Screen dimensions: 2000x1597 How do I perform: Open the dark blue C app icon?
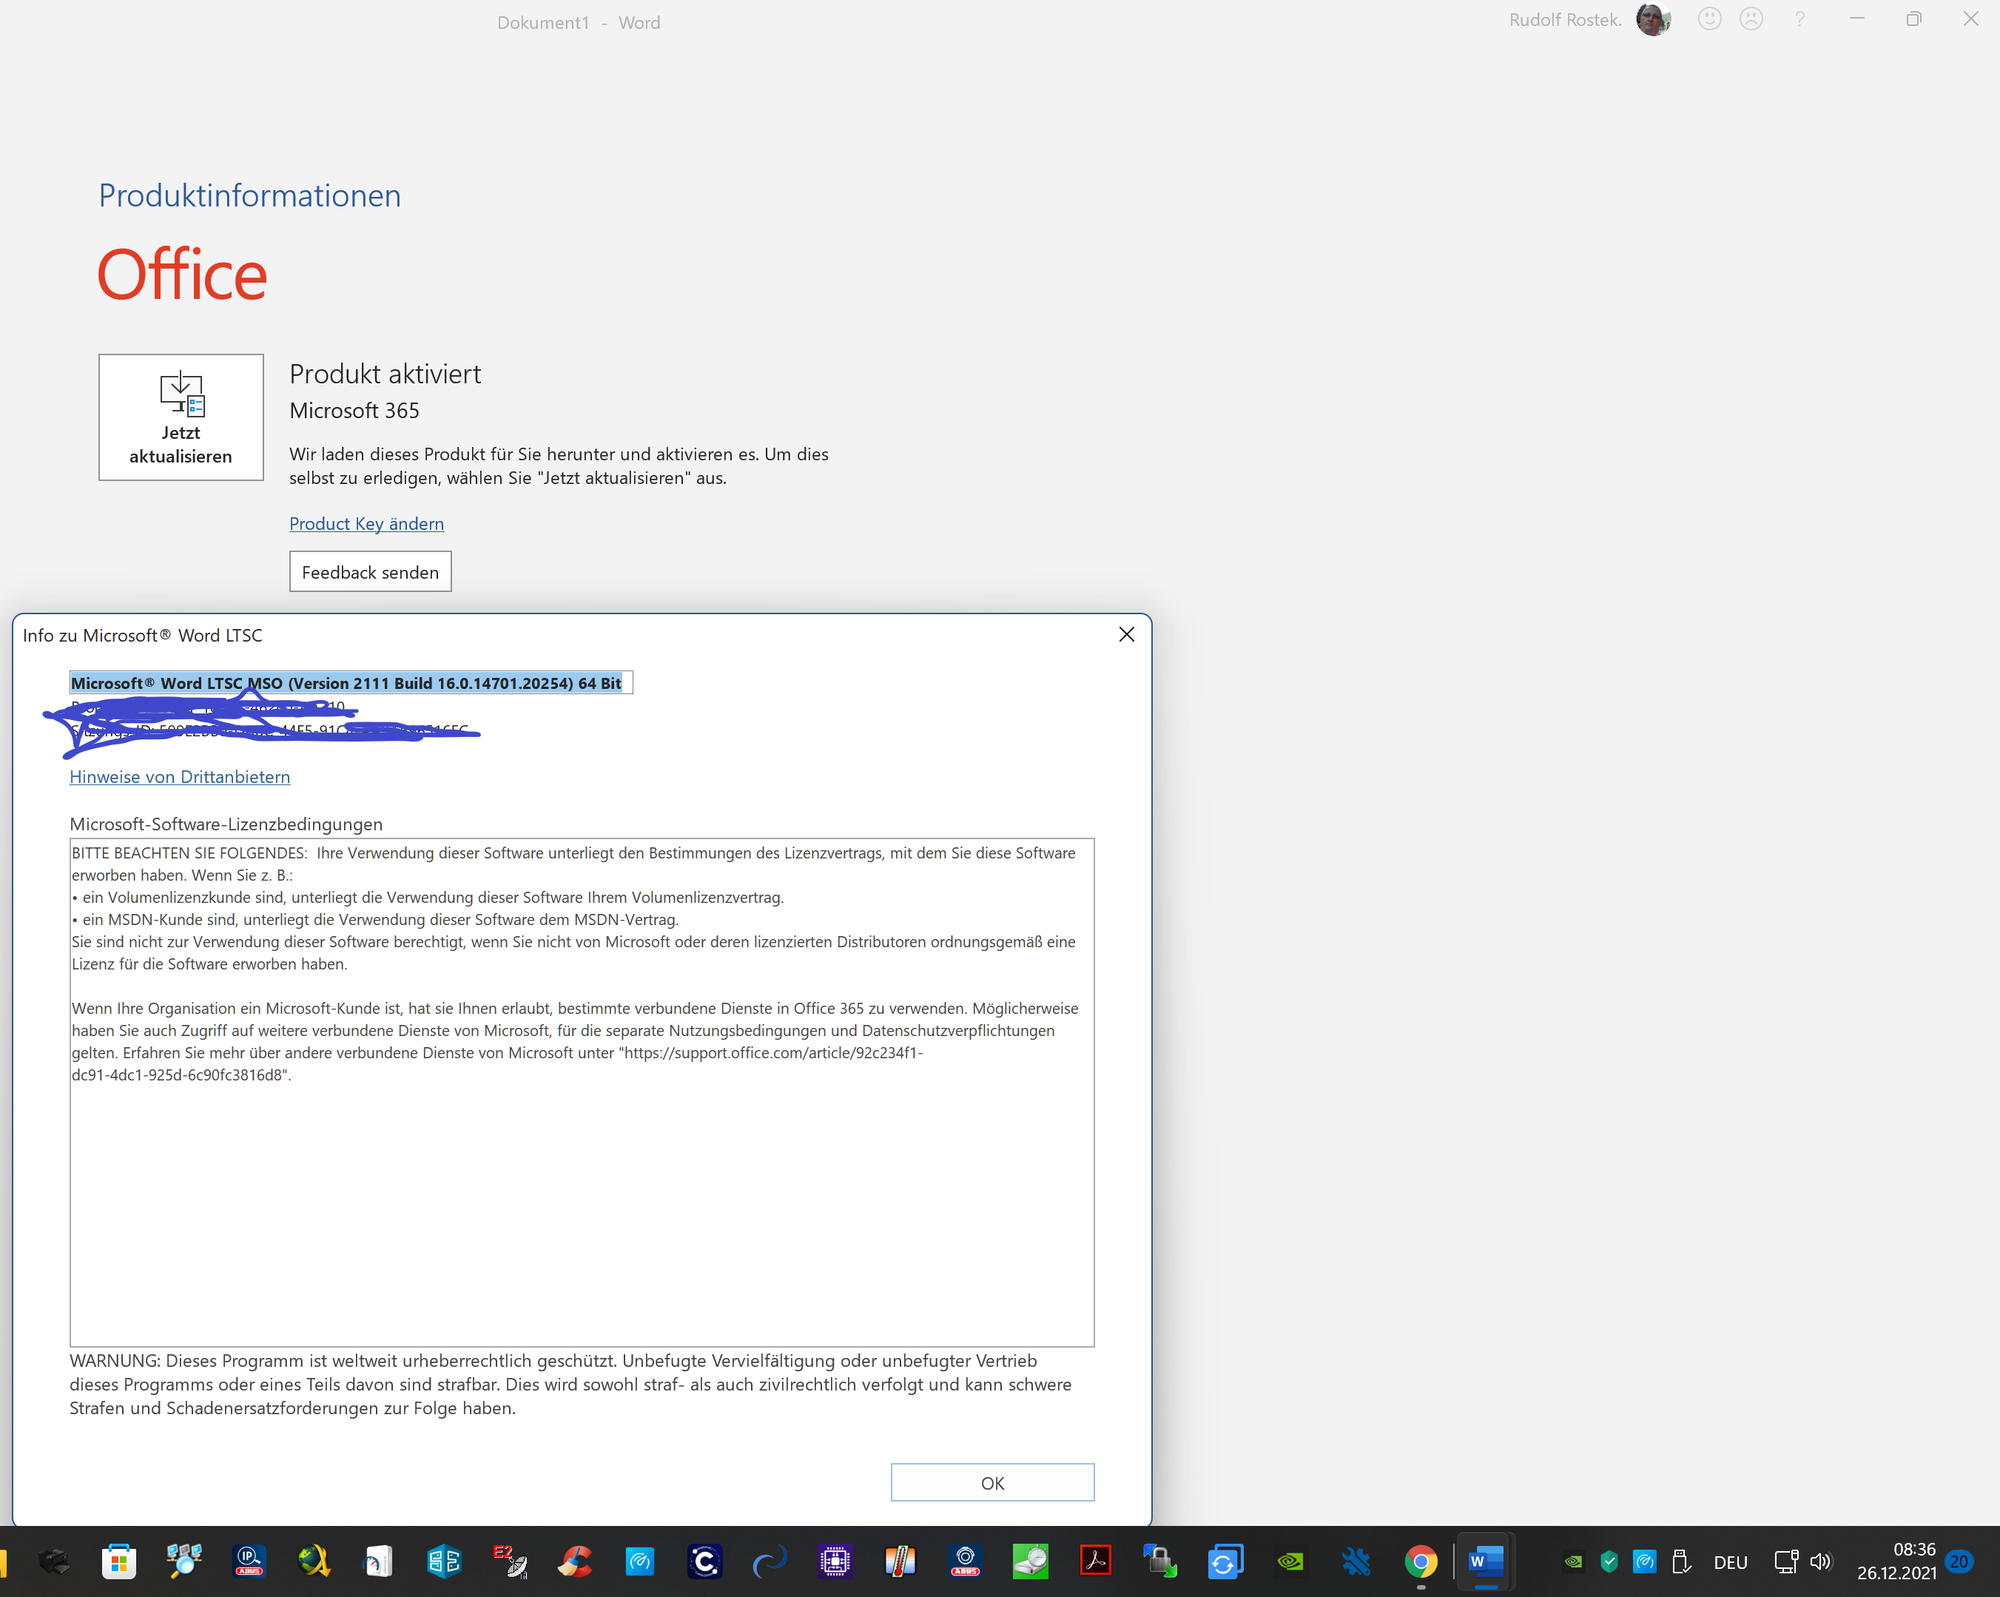705,1562
